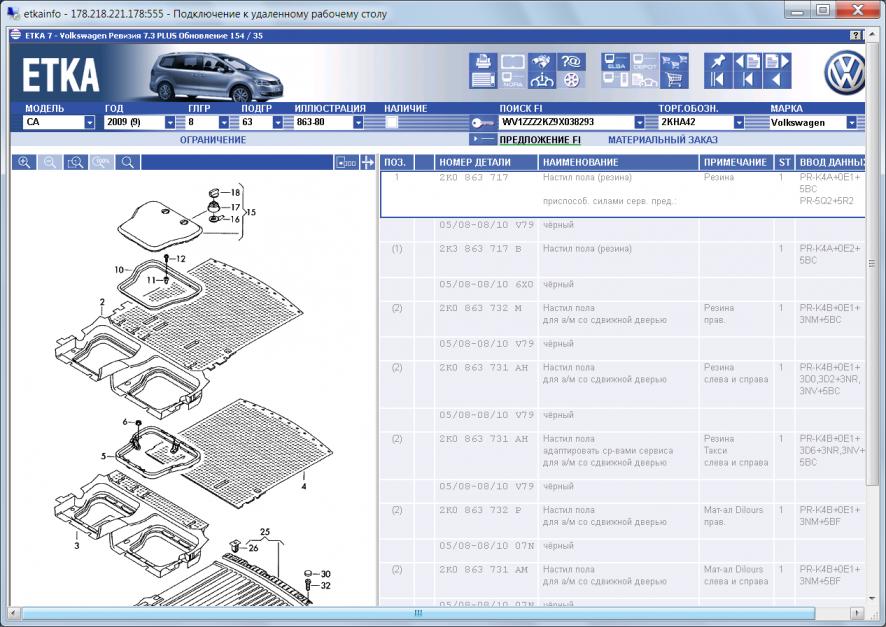Click the NORA icon
This screenshot has height=627, width=886.
coord(513,80)
